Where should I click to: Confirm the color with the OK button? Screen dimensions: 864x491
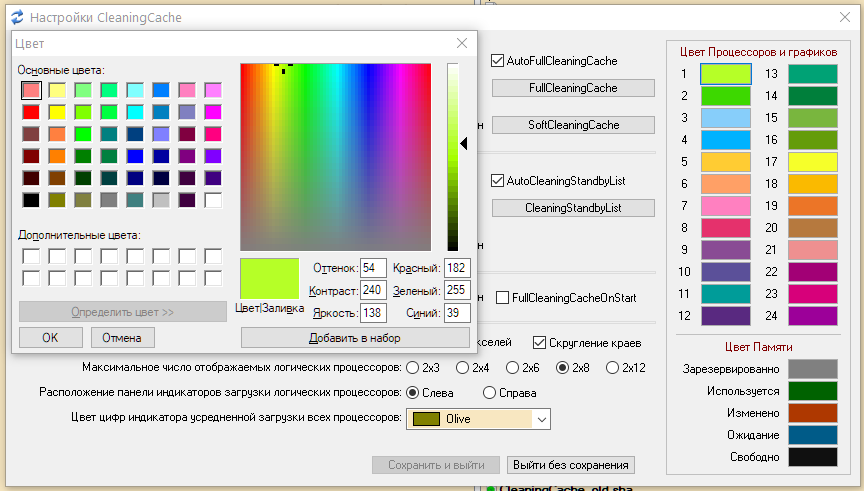[x=50, y=338]
